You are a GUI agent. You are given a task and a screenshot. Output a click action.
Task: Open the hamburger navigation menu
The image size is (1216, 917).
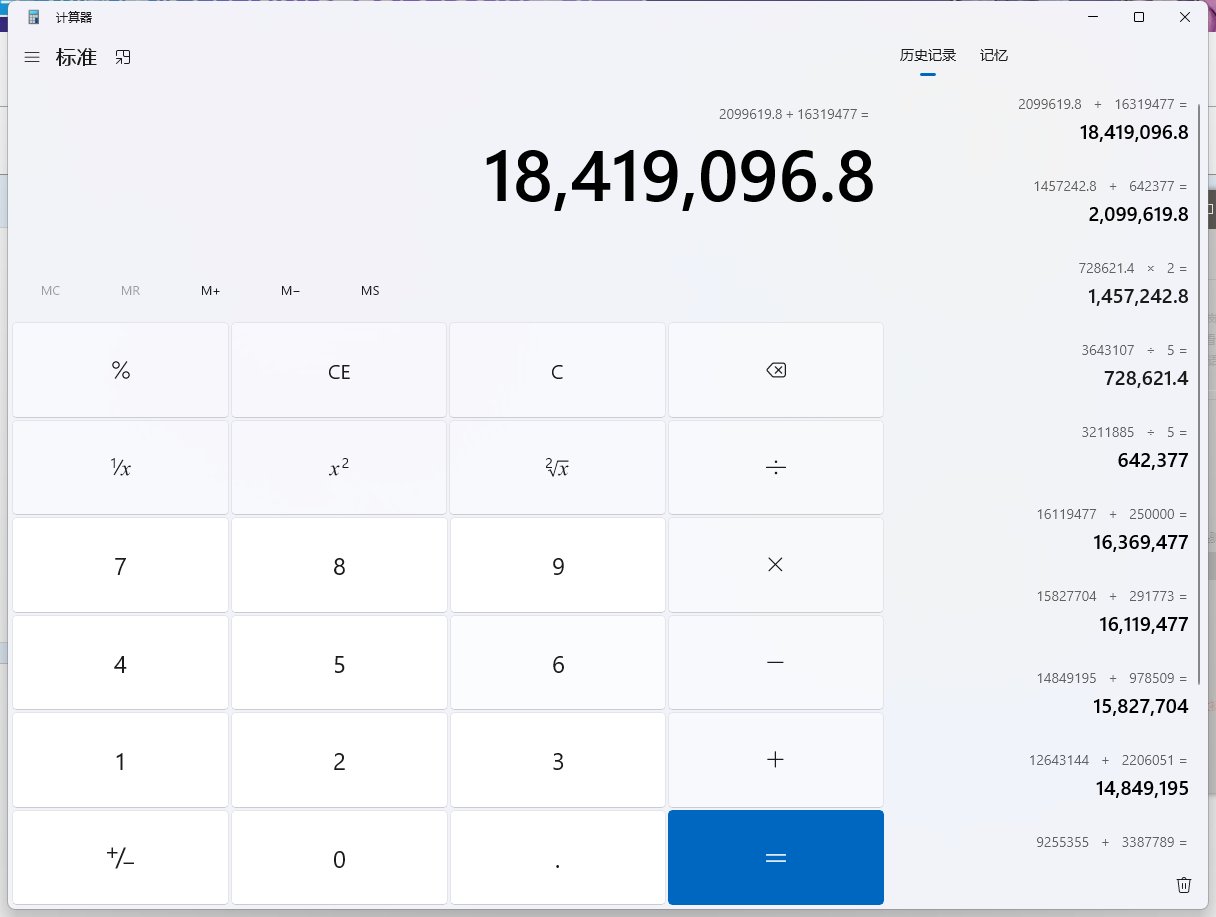point(32,58)
